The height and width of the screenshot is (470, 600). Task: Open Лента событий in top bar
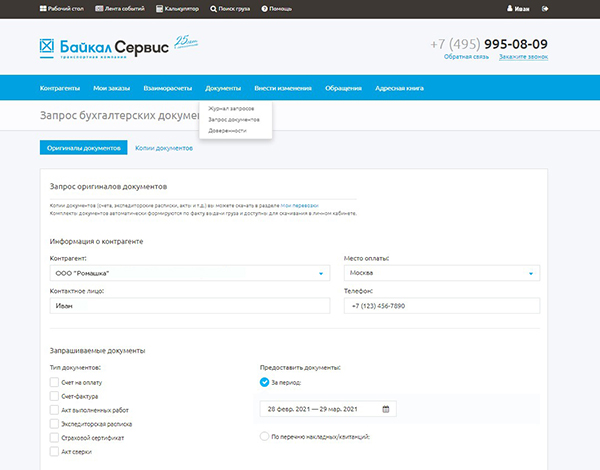[120, 8]
